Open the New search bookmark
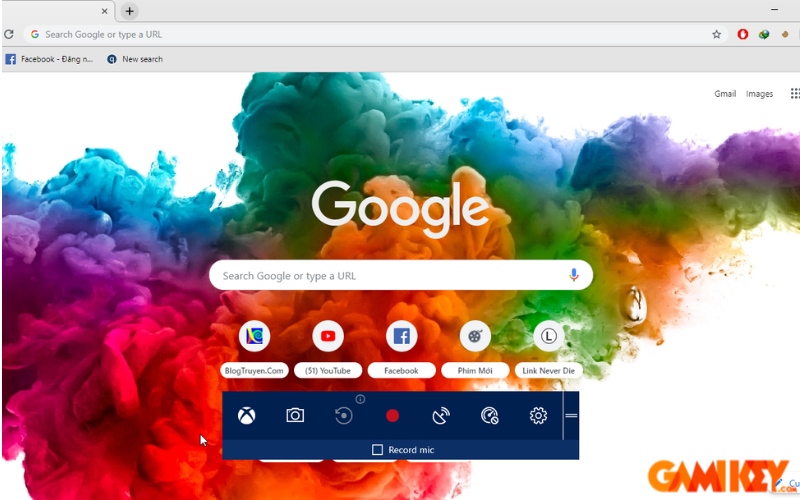This screenshot has height=500, width=800. click(135, 59)
